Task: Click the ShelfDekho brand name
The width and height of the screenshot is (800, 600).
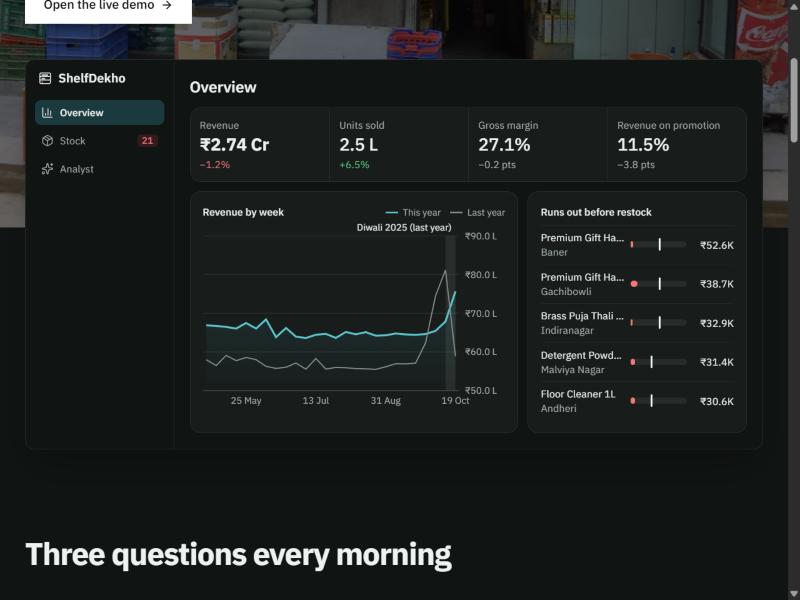Action: click(x=92, y=78)
